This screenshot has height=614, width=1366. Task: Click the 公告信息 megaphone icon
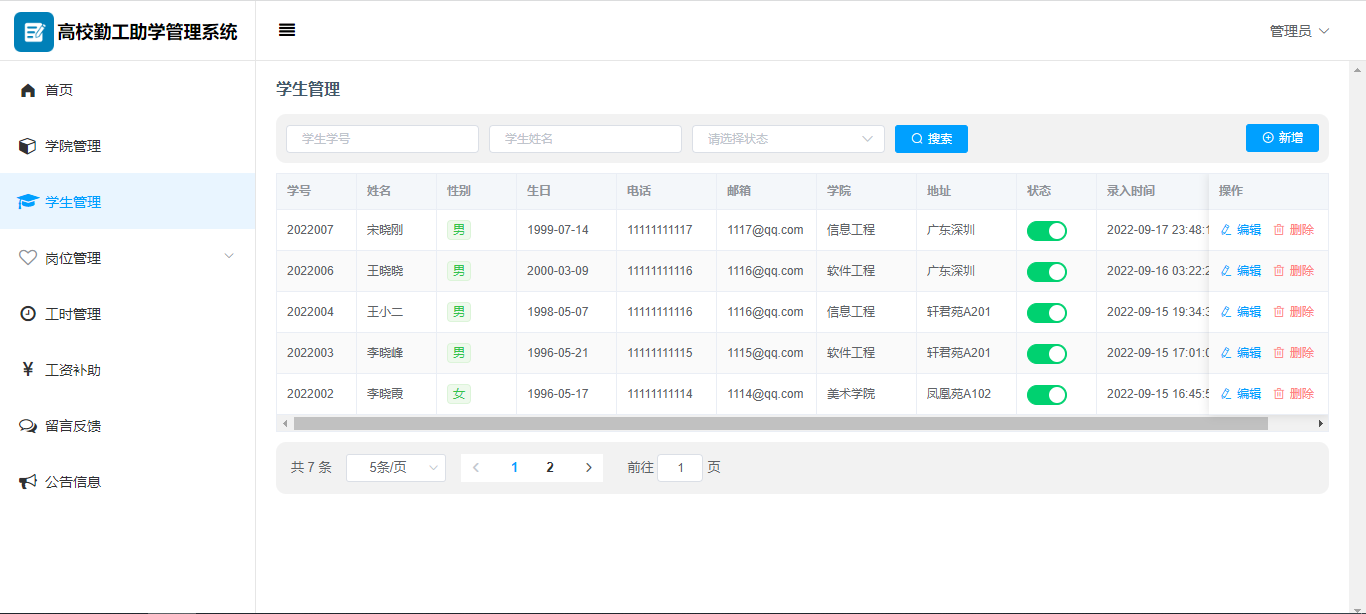coord(28,482)
